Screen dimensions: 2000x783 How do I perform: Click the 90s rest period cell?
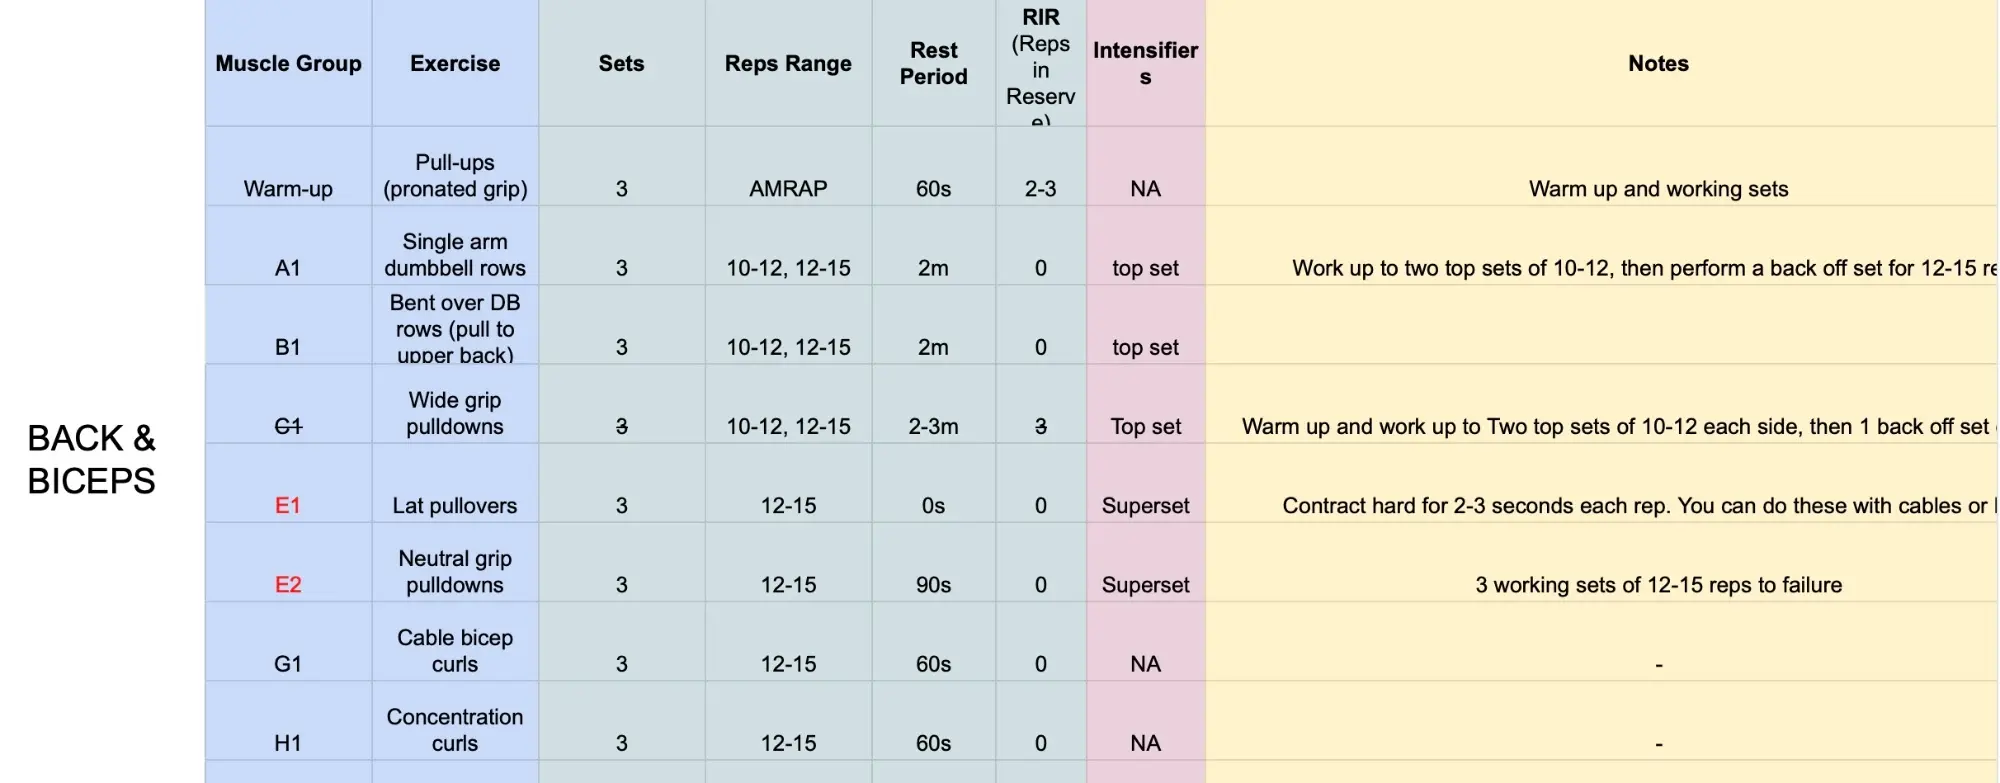pos(933,584)
